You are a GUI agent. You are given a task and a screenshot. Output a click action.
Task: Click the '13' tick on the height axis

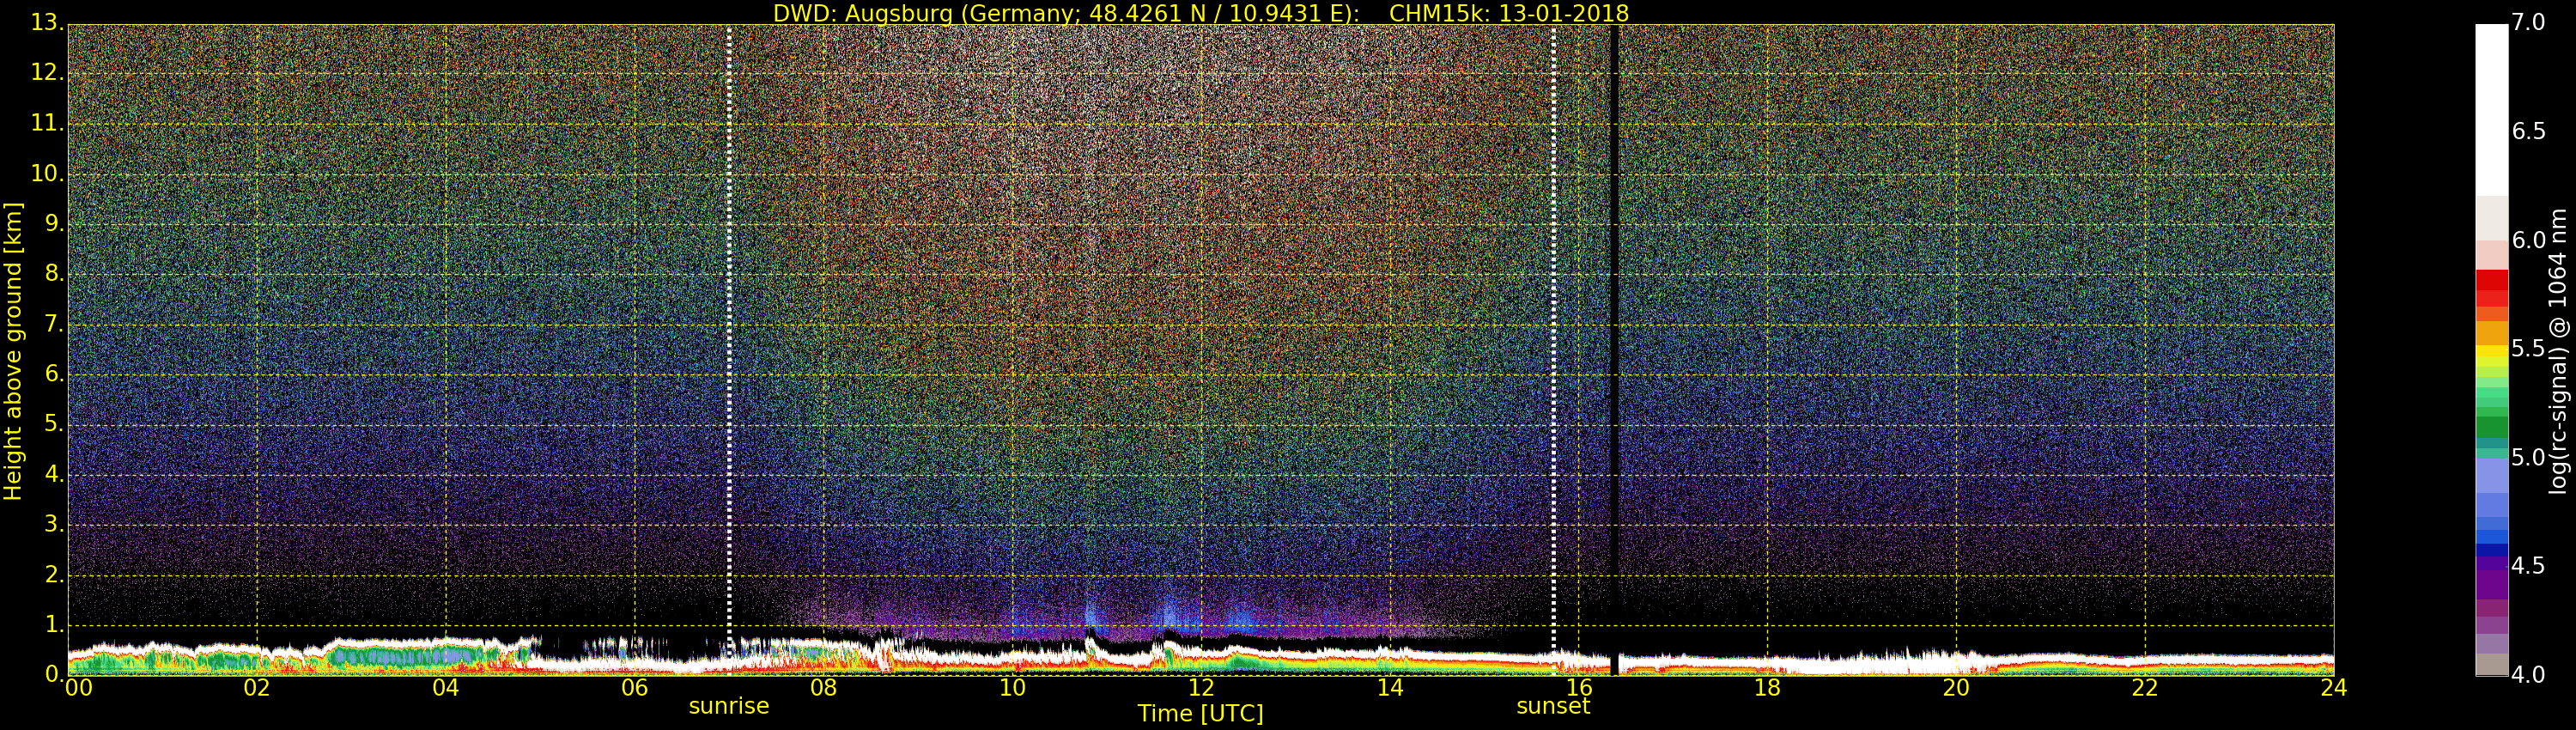(46, 23)
